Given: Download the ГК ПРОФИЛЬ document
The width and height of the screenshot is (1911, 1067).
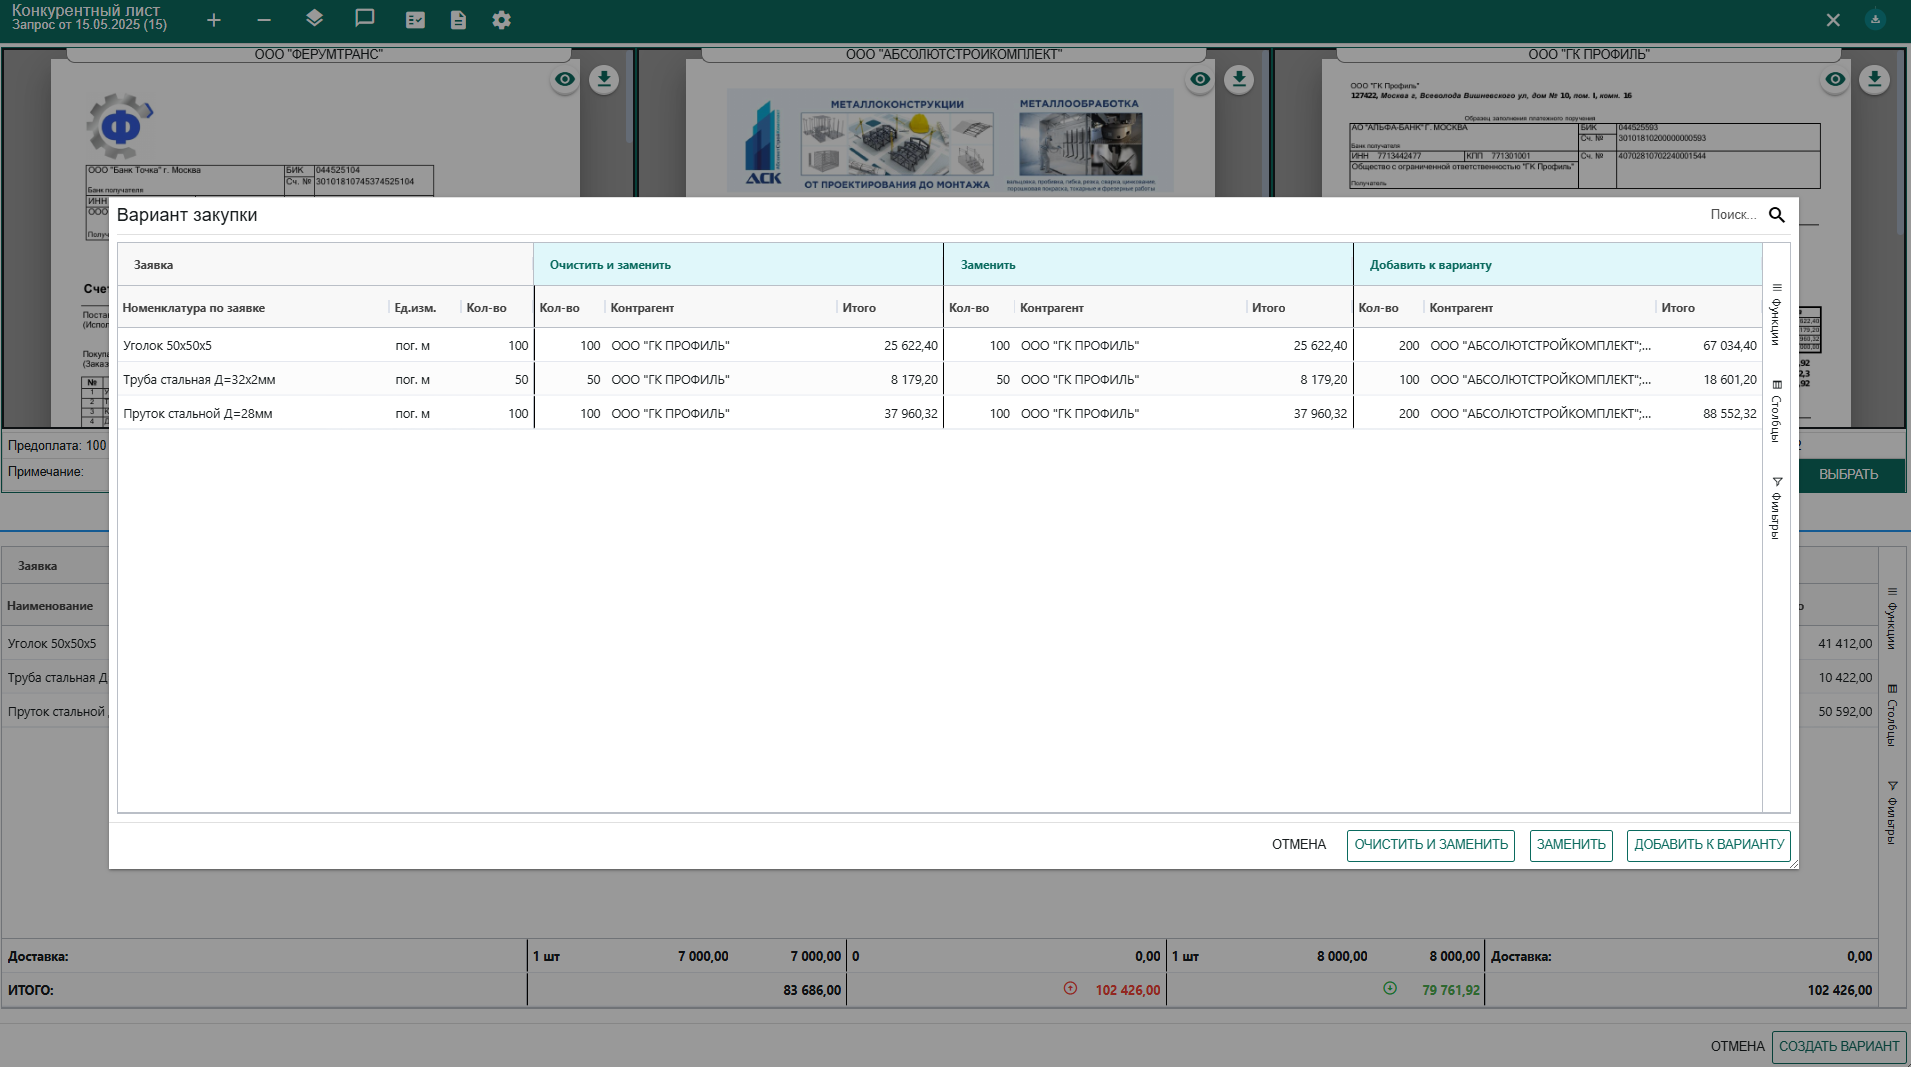Looking at the screenshot, I should click(1875, 79).
